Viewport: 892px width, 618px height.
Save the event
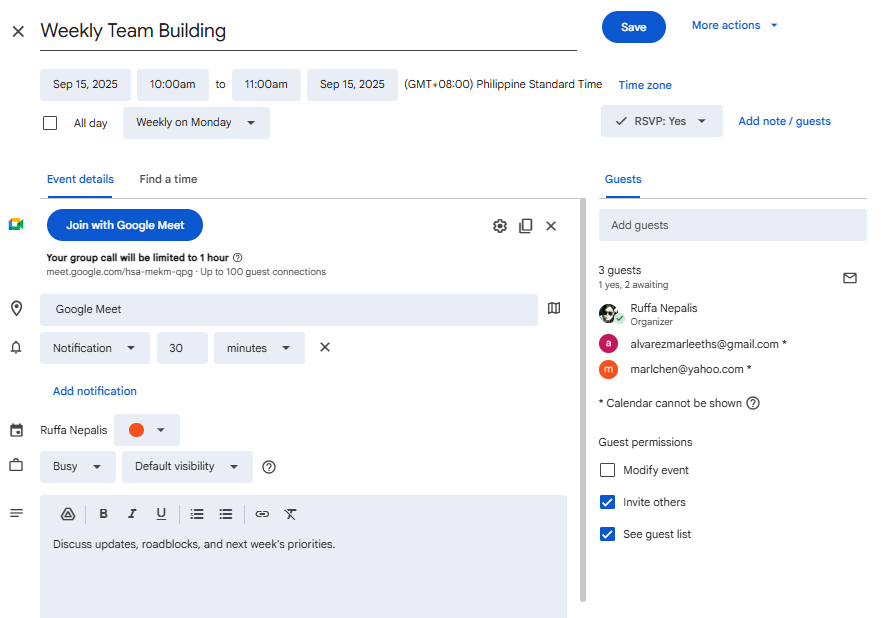[x=634, y=27]
